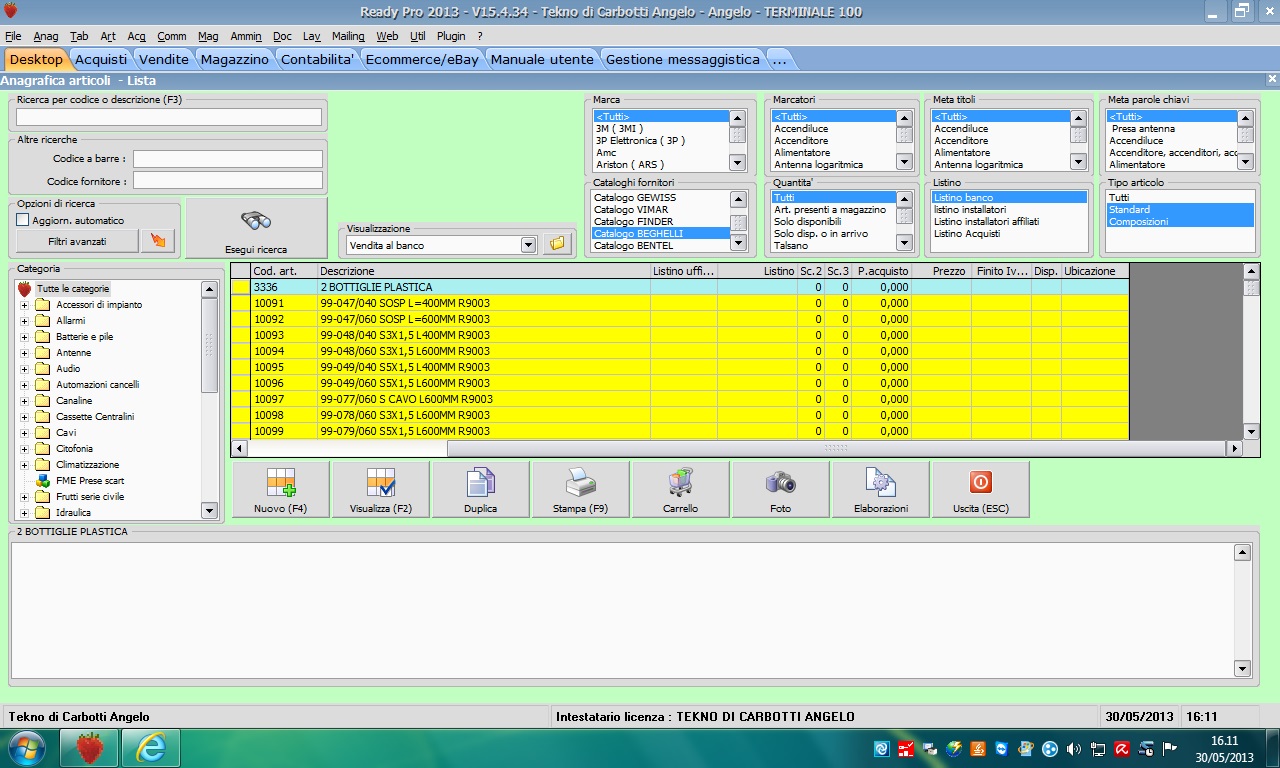
Task: Click the network connection tray icon
Action: (x=1098, y=748)
